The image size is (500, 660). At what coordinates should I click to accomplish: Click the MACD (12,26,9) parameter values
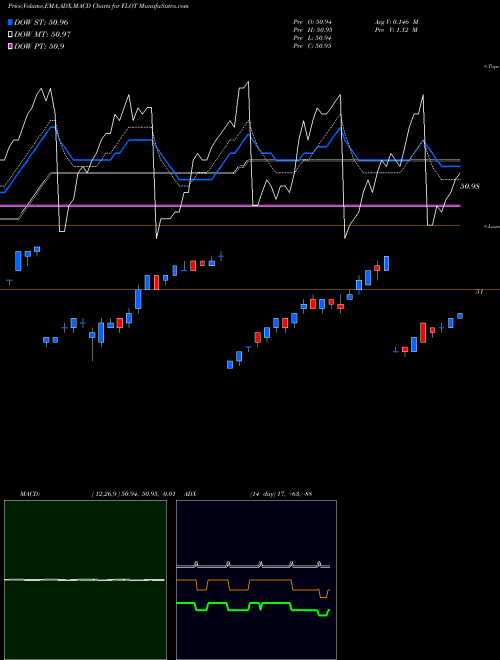(133, 493)
